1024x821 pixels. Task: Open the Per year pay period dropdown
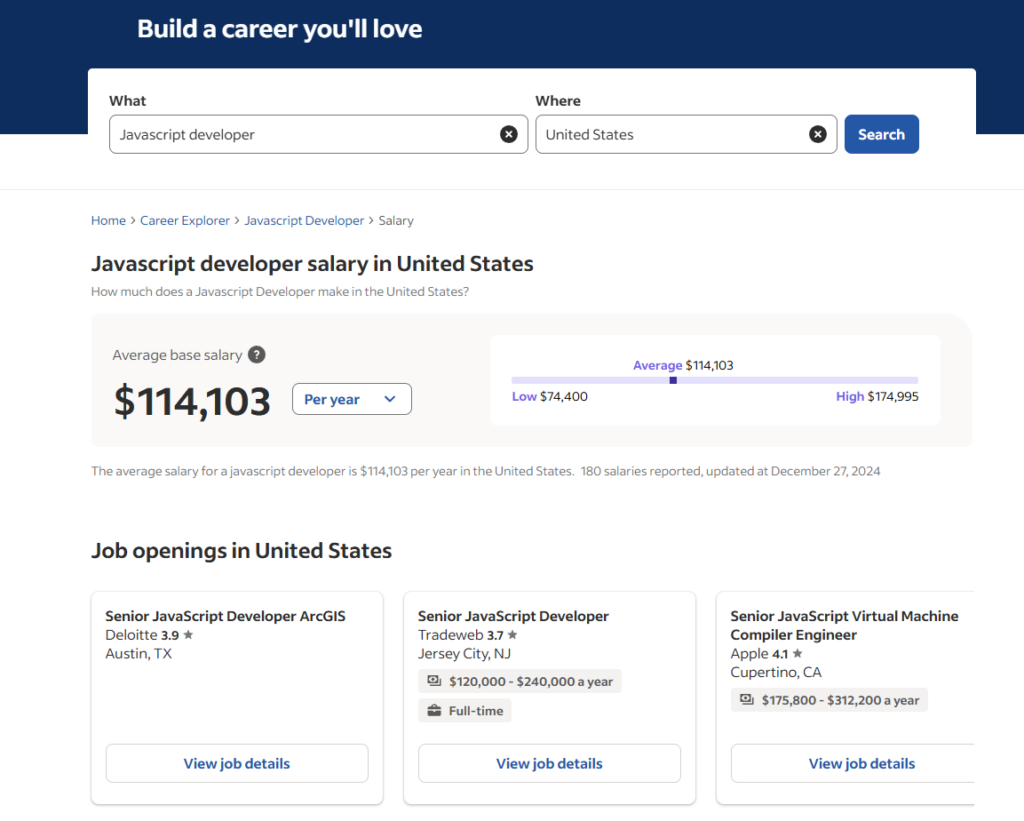click(x=351, y=399)
